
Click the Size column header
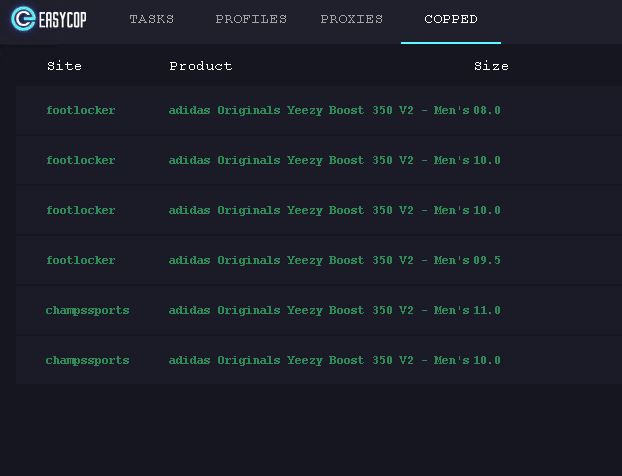[x=491, y=66]
